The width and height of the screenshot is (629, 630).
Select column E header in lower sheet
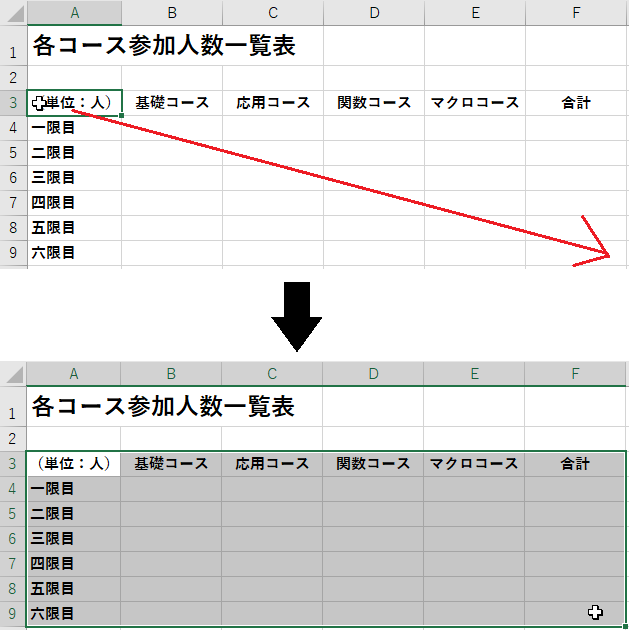tap(474, 374)
